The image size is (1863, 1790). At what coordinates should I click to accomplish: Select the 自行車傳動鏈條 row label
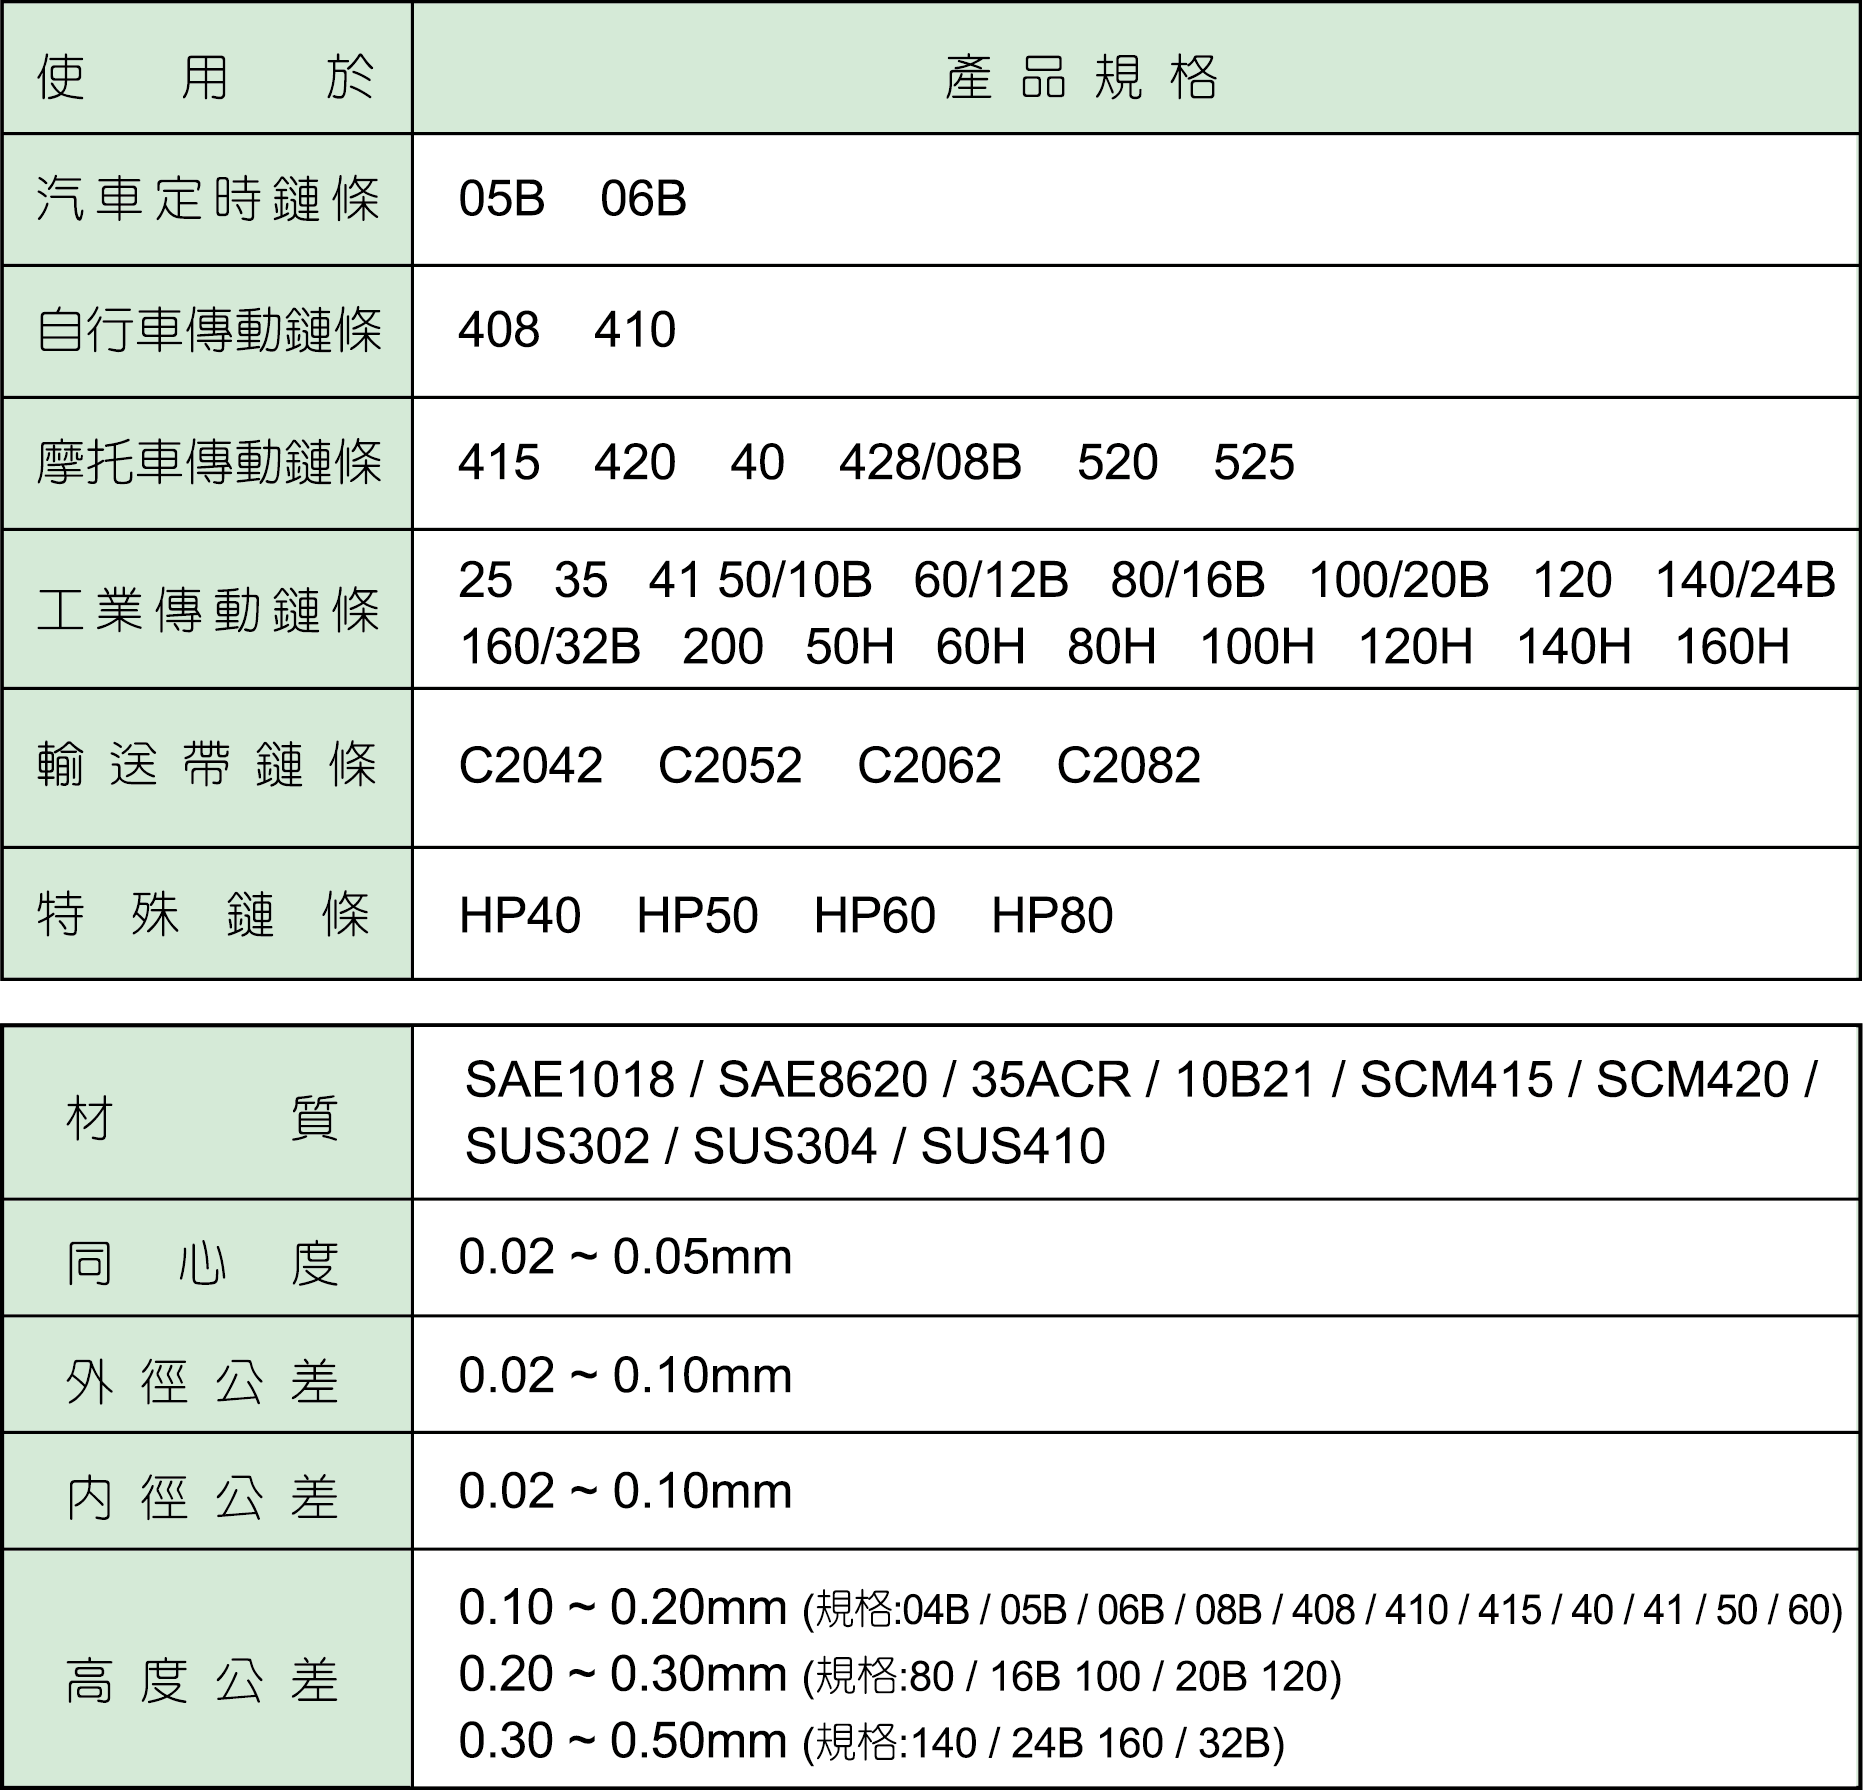pos(209,330)
